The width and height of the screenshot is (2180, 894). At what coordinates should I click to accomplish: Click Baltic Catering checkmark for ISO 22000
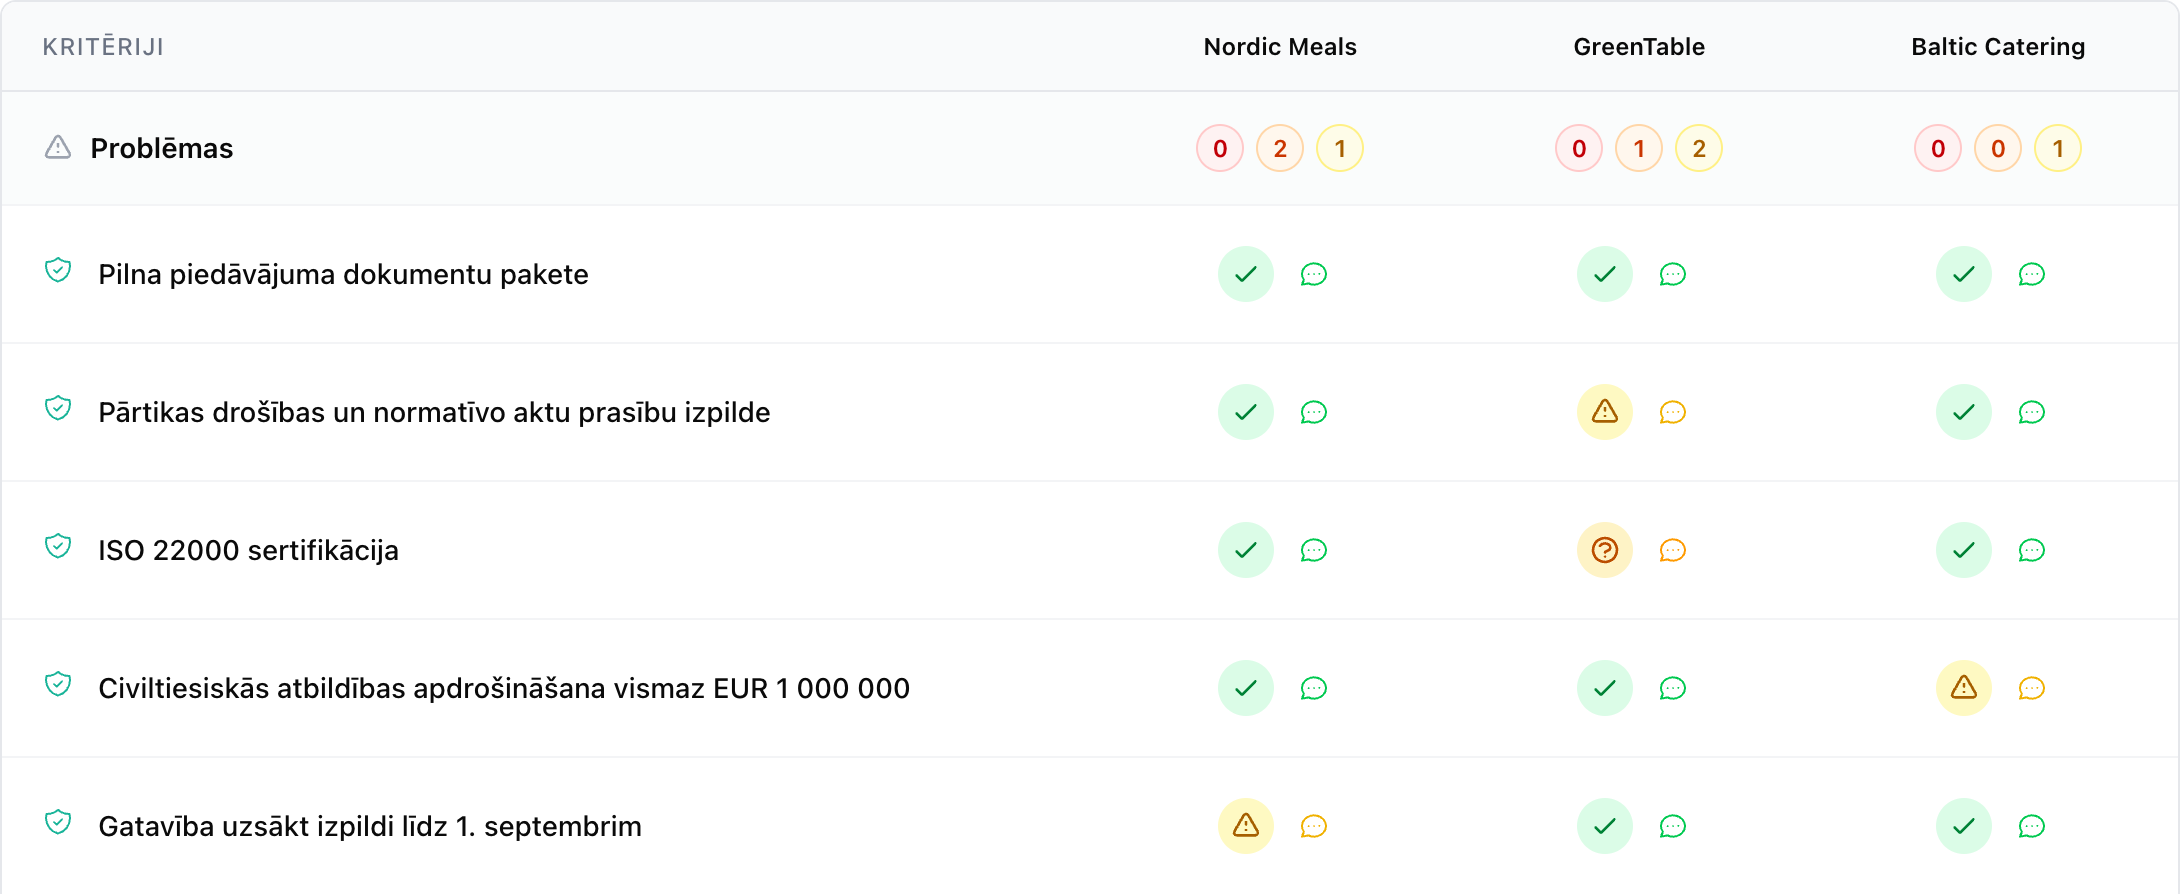pos(1963,550)
